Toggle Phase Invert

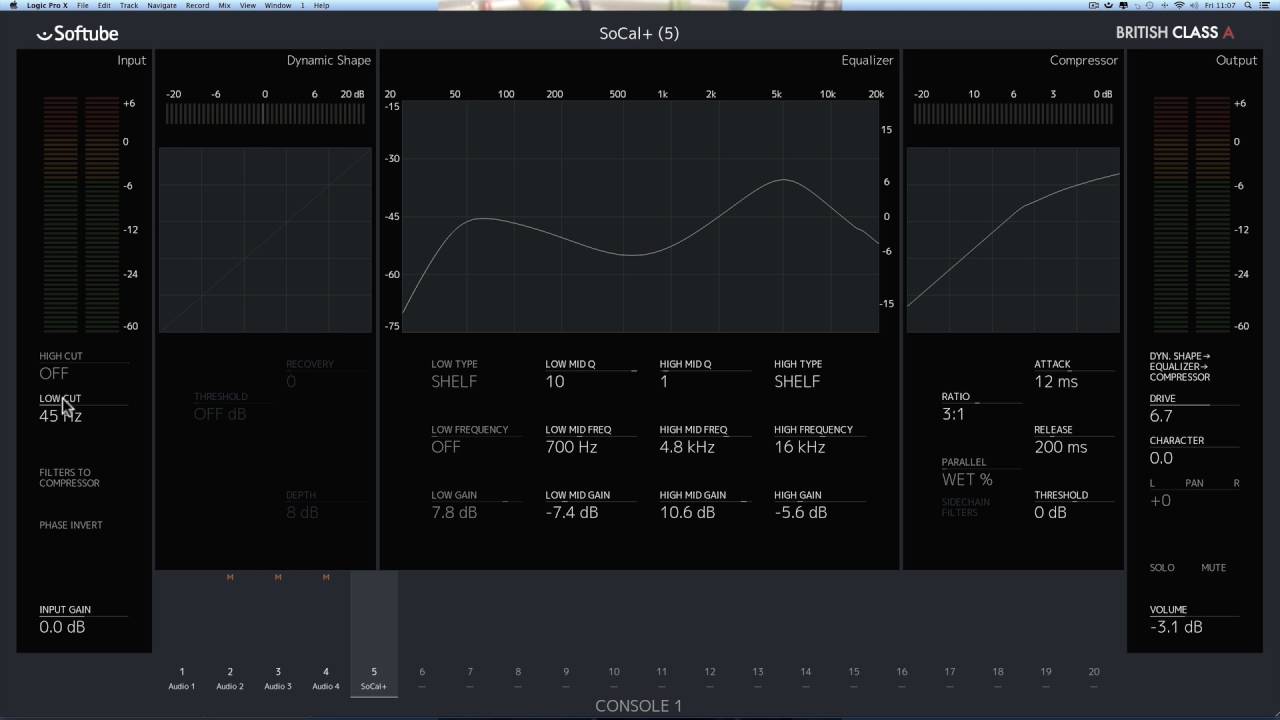tap(71, 525)
